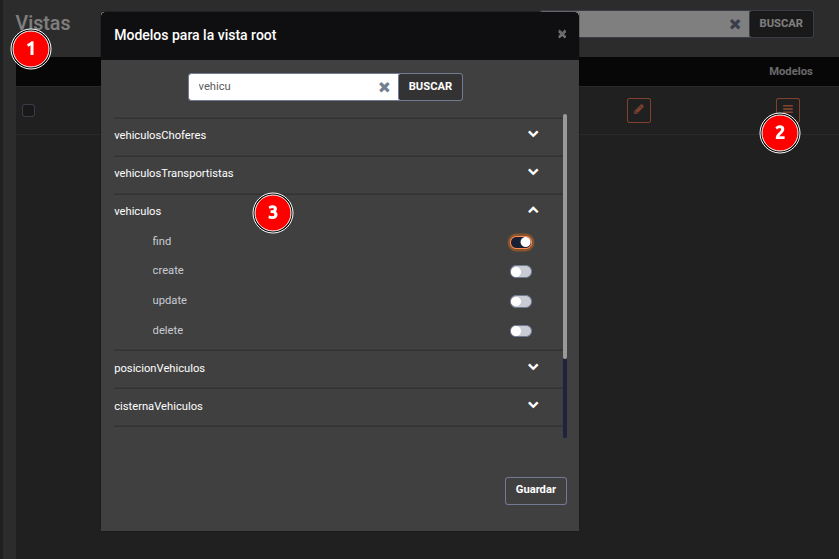Click BUSCAR button inside the modal
Screen dimensions: 839x559
(x=430, y=87)
